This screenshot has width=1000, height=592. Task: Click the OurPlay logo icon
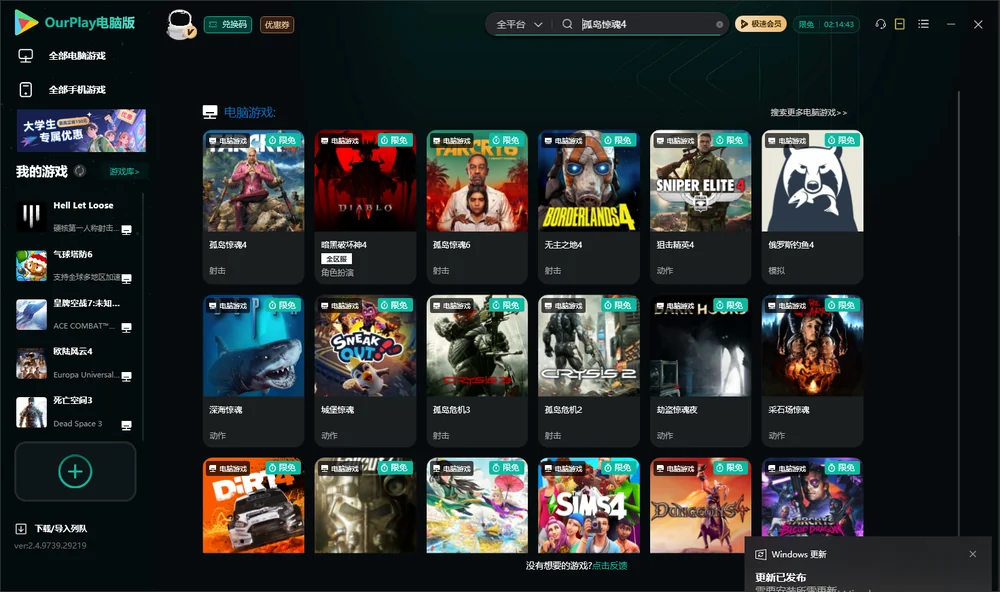[26, 22]
